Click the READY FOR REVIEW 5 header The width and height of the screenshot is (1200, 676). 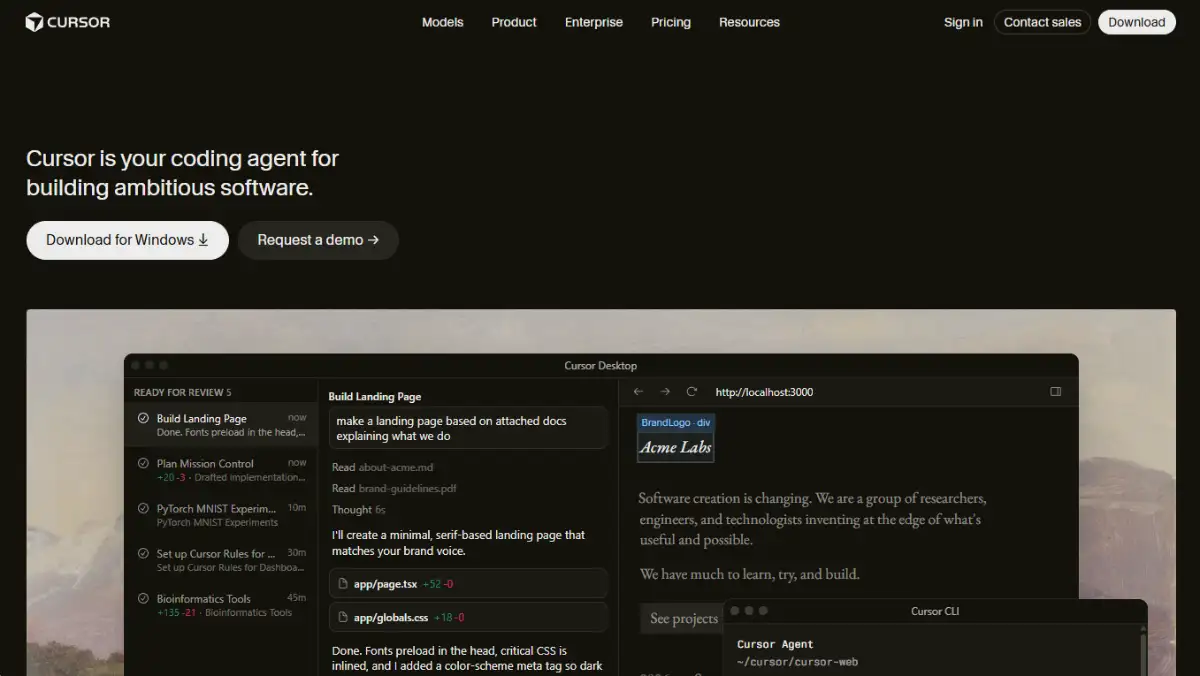click(x=182, y=392)
